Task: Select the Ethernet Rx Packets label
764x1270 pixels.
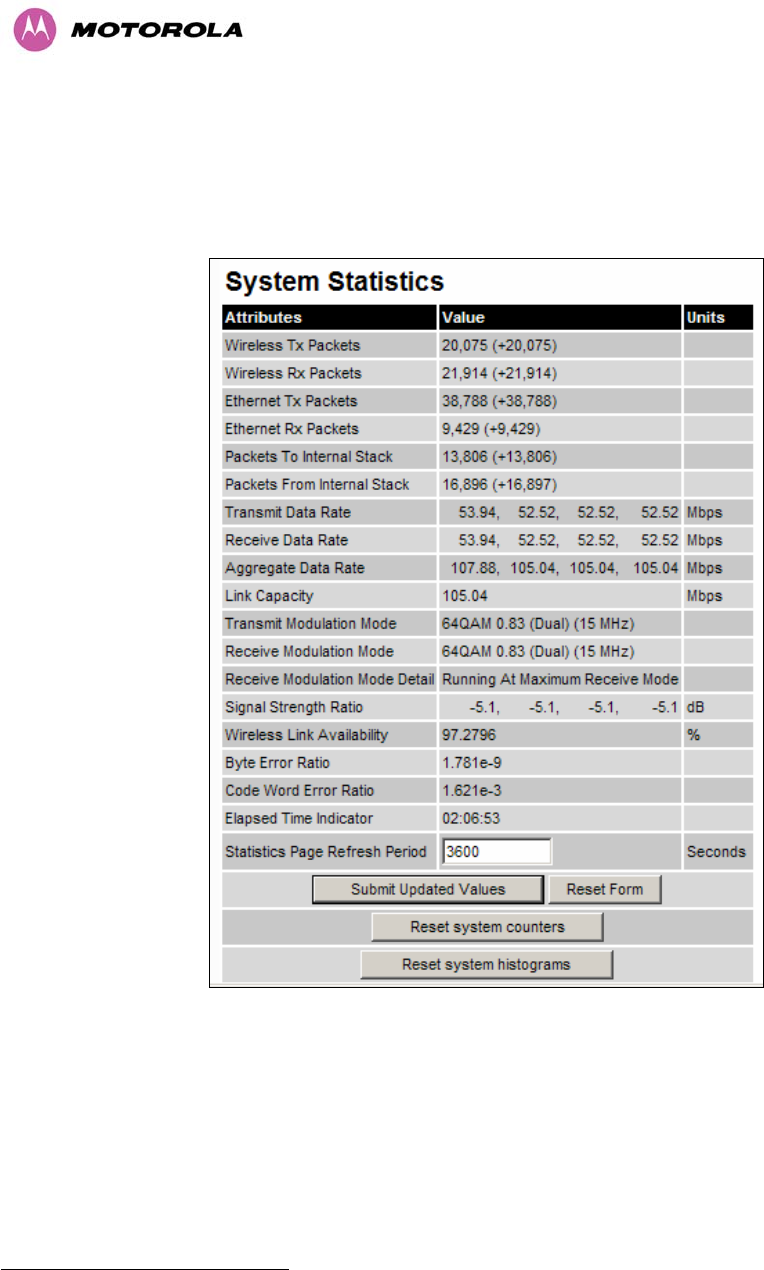Action: click(x=292, y=429)
